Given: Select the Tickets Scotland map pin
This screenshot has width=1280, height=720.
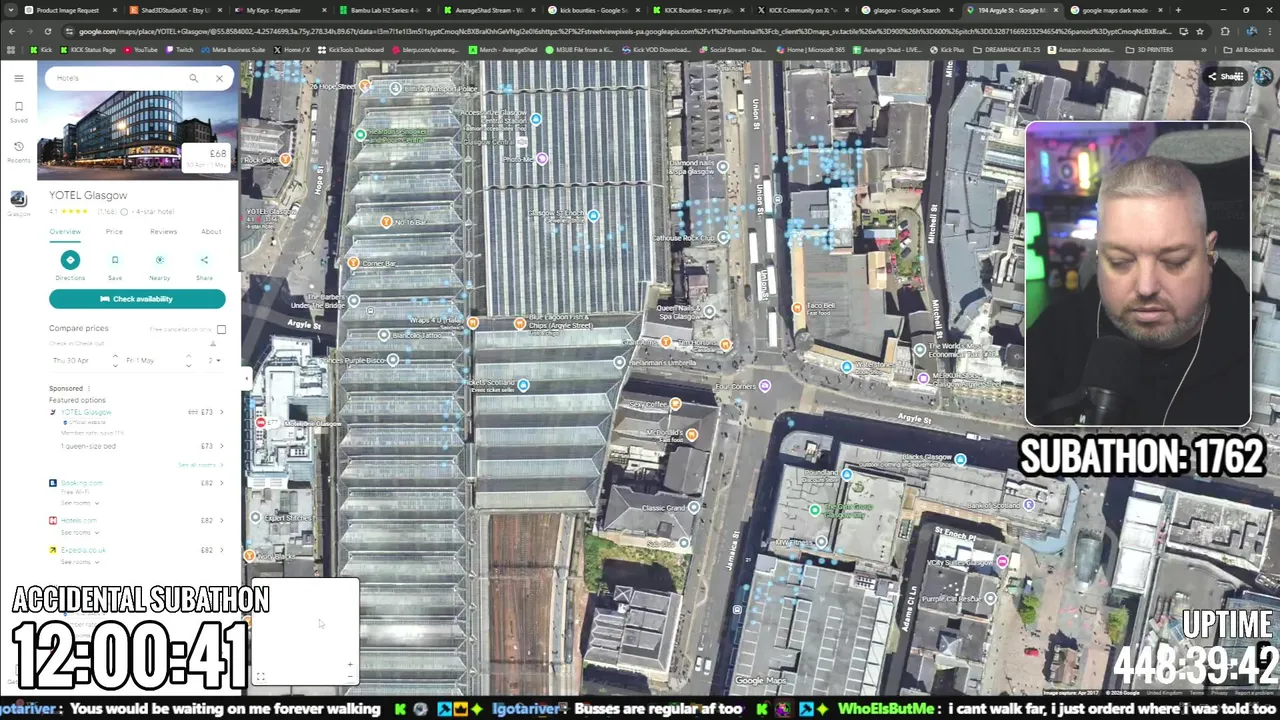Looking at the screenshot, I should (x=523, y=385).
